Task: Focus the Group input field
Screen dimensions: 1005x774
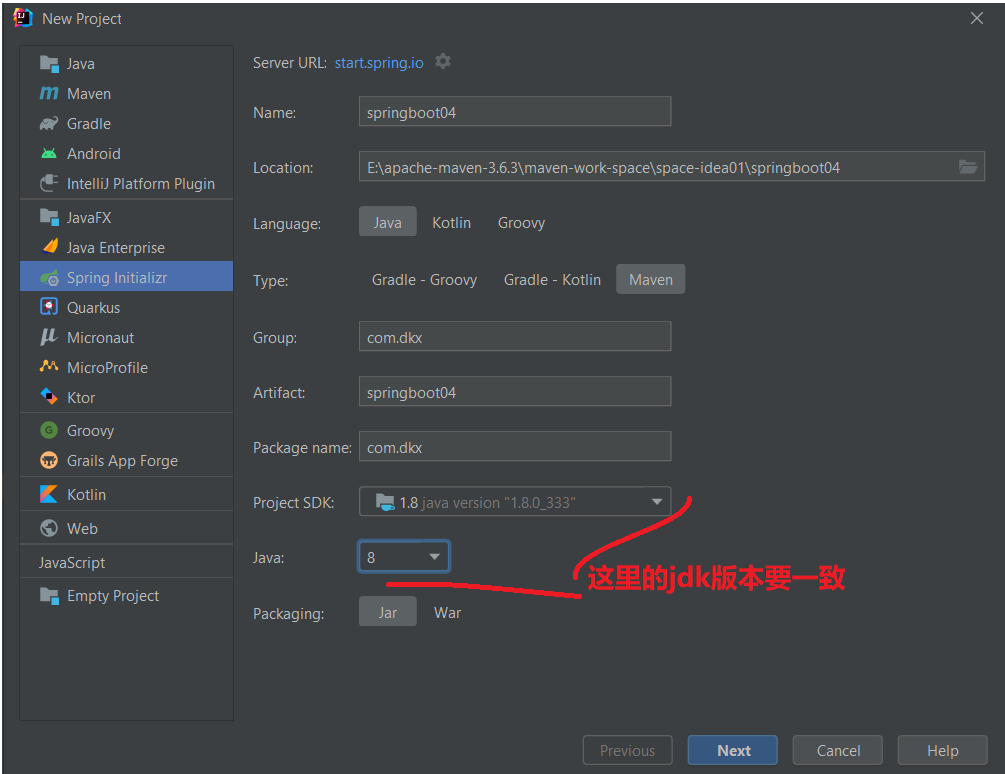Action: 515,336
